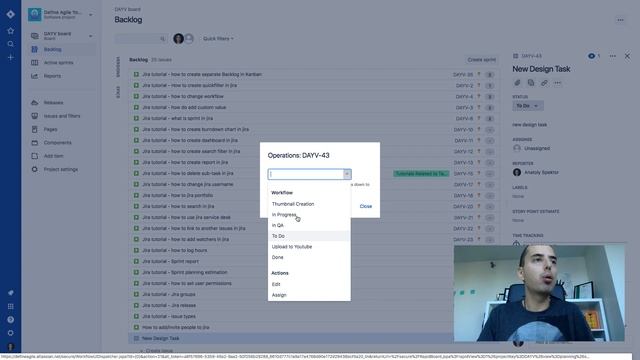The width and height of the screenshot is (640, 360).
Task: Open Starred items in the global sidebar
Action: tap(11, 31)
